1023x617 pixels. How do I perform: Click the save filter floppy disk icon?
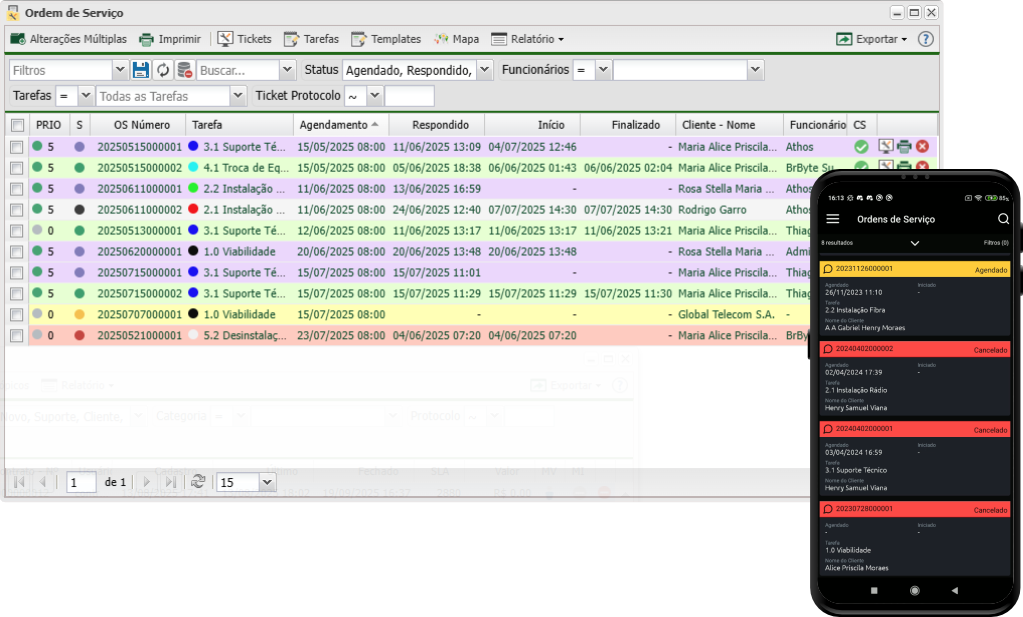[x=141, y=70]
